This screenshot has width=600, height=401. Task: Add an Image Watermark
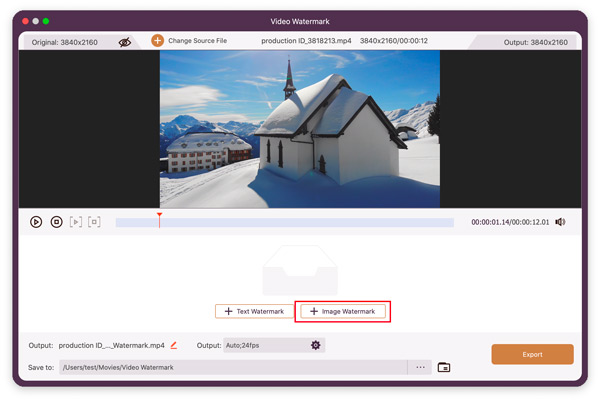(x=343, y=311)
